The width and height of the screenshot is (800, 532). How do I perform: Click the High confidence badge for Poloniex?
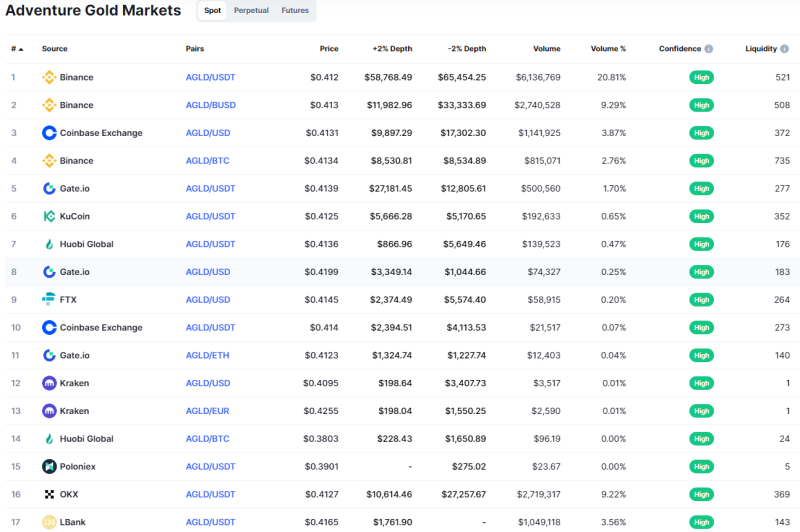click(701, 466)
